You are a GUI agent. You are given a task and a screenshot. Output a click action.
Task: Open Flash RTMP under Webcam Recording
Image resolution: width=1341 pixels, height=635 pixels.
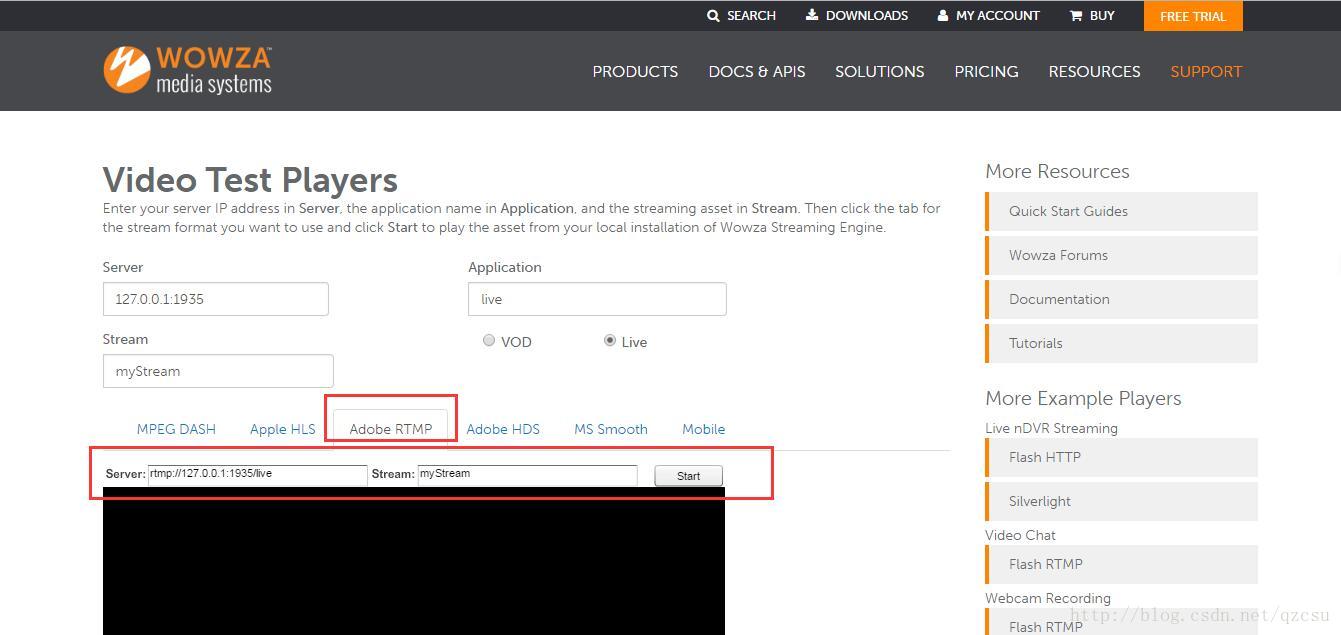[x=1121, y=622]
